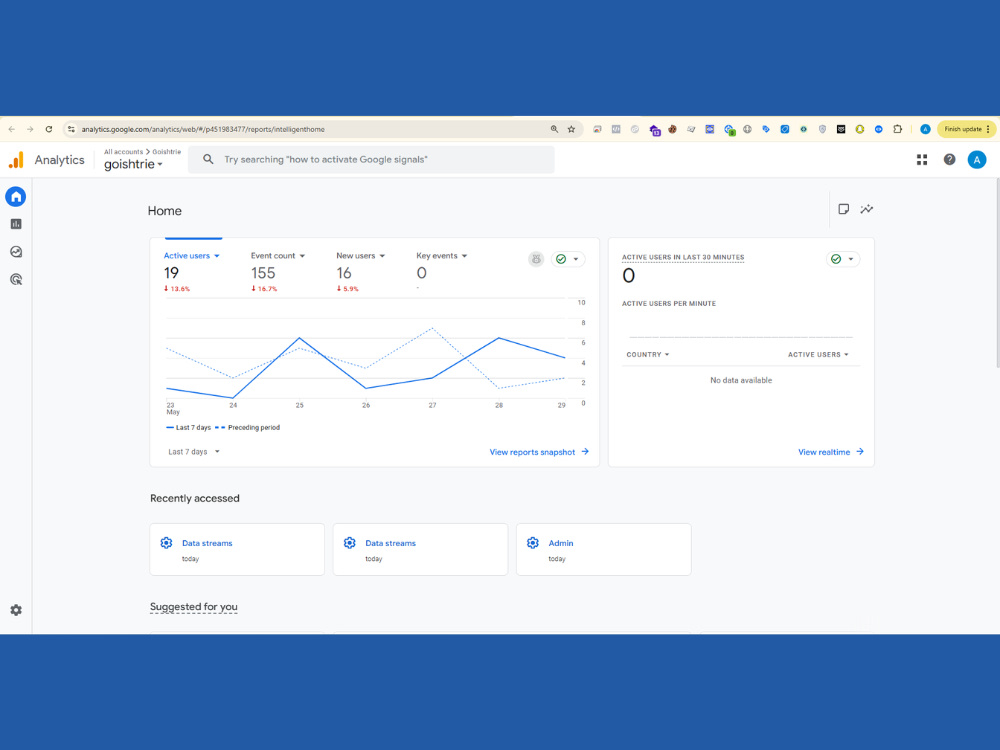The height and width of the screenshot is (750, 1000).
Task: Open the Extensions puzzle piece icon
Action: tap(897, 129)
